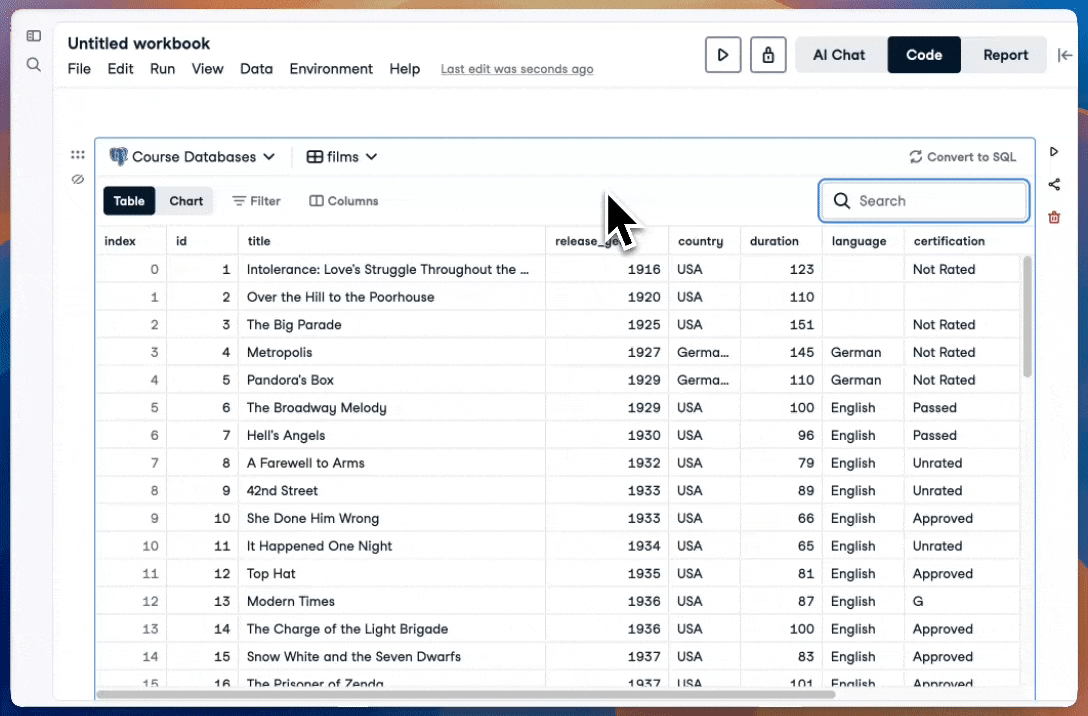Open the Filter options

pos(256,201)
